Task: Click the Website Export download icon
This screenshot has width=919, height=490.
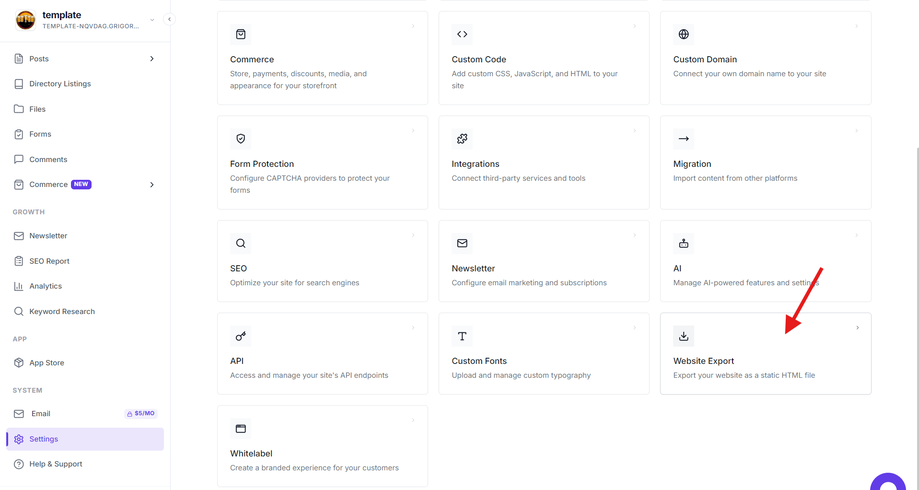Action: [683, 336]
